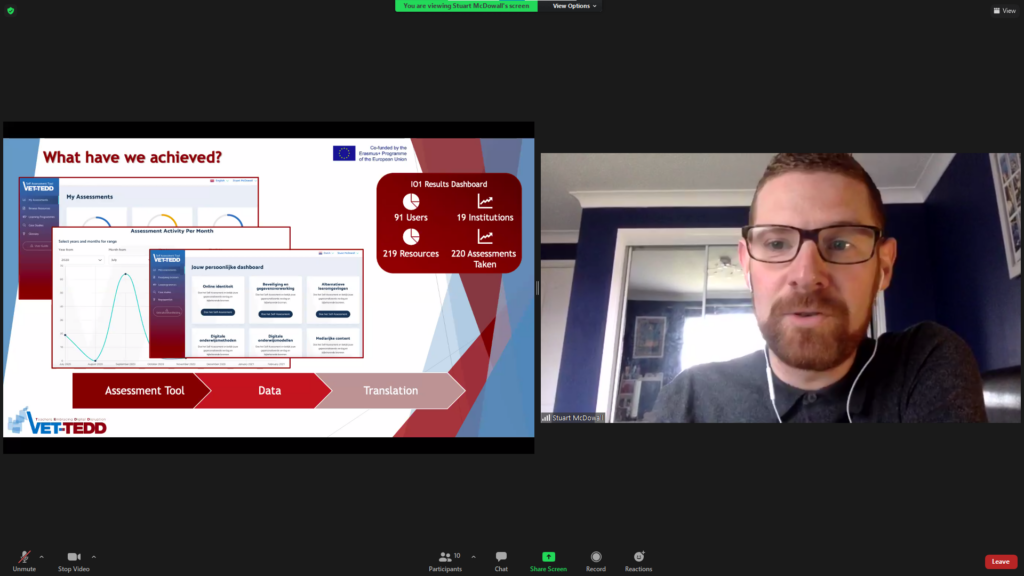Click the 'Stuart McDowall' name label
Screen dimensions: 1024x576
point(576,418)
